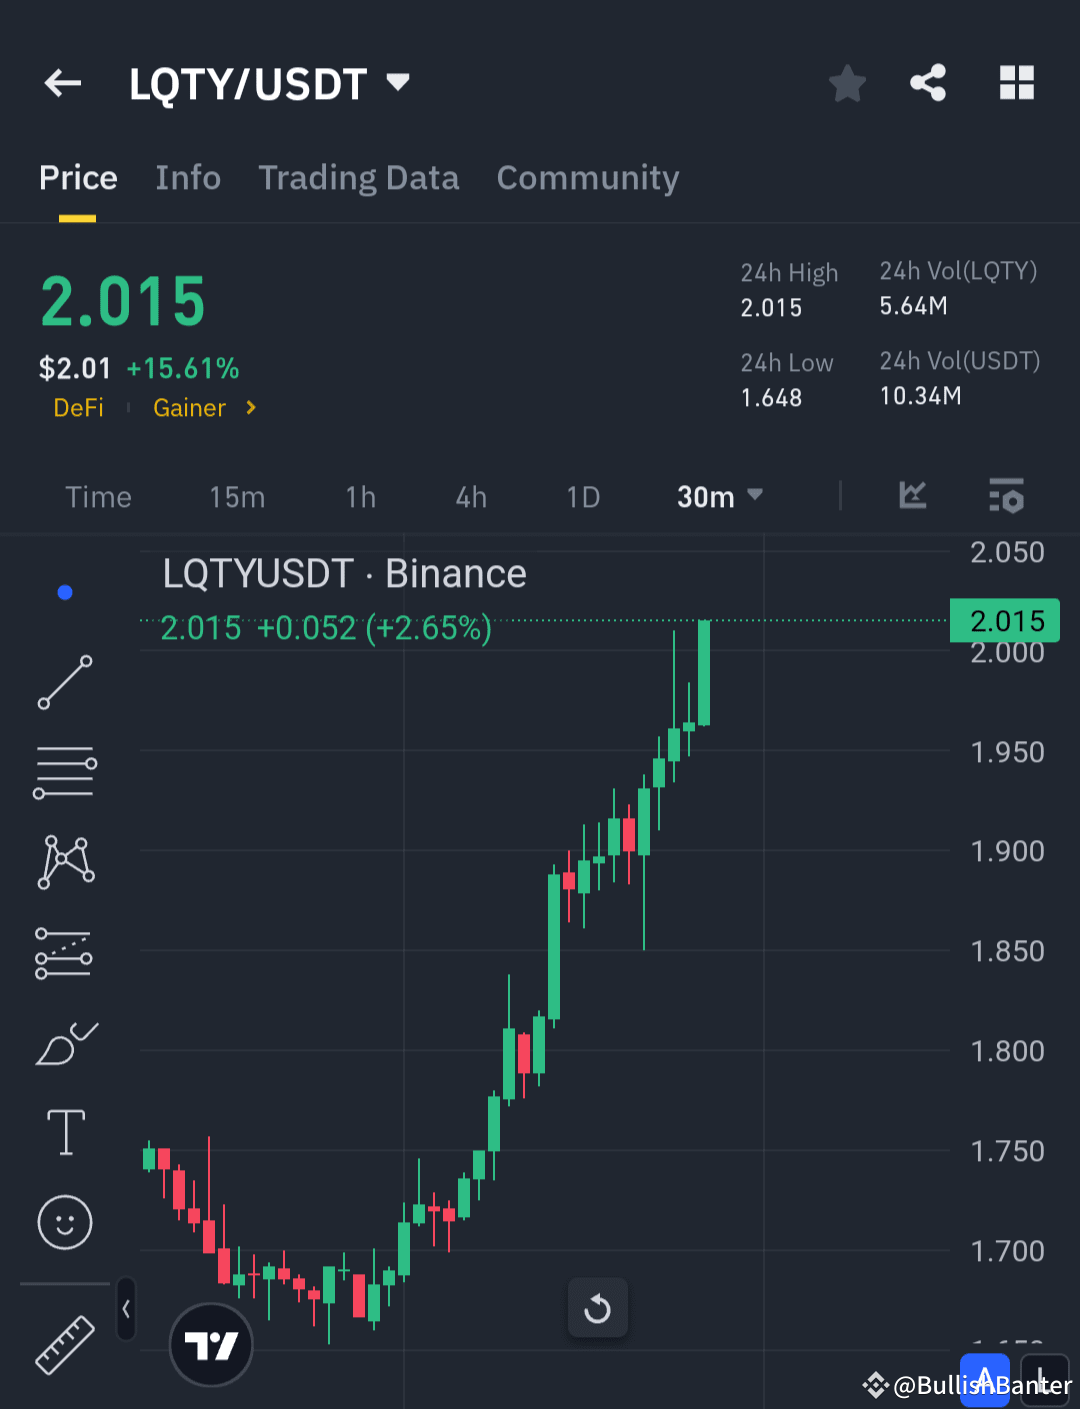Image resolution: width=1080 pixels, height=1409 pixels.
Task: Collapse the drawing tools sidebar
Action: (126, 1308)
